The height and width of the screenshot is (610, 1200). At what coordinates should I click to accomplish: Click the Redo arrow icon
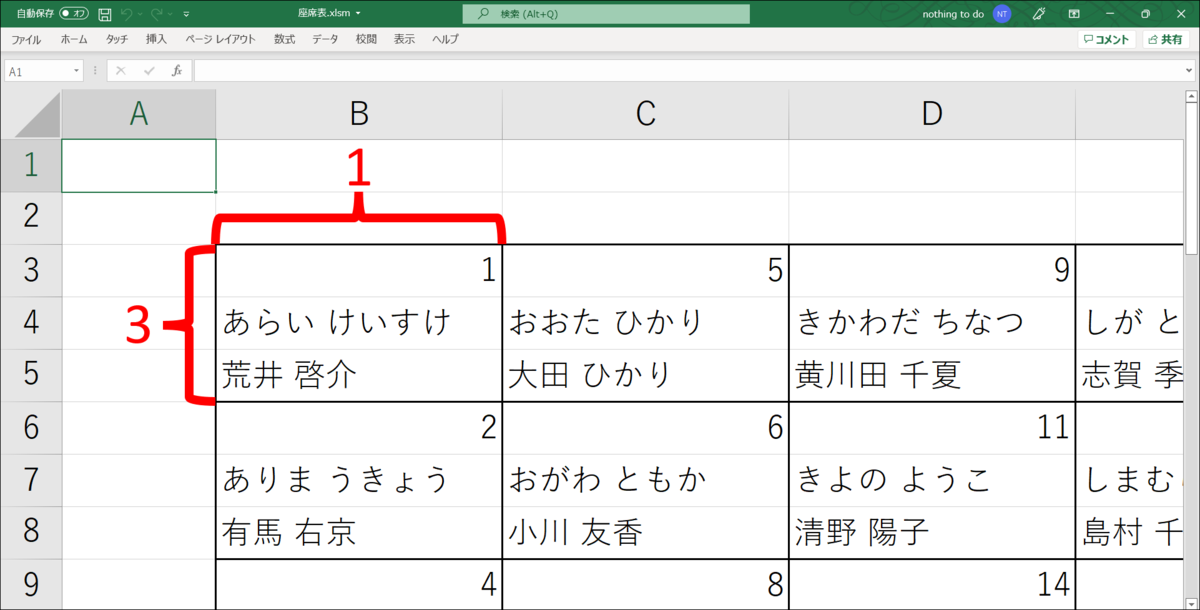point(157,14)
